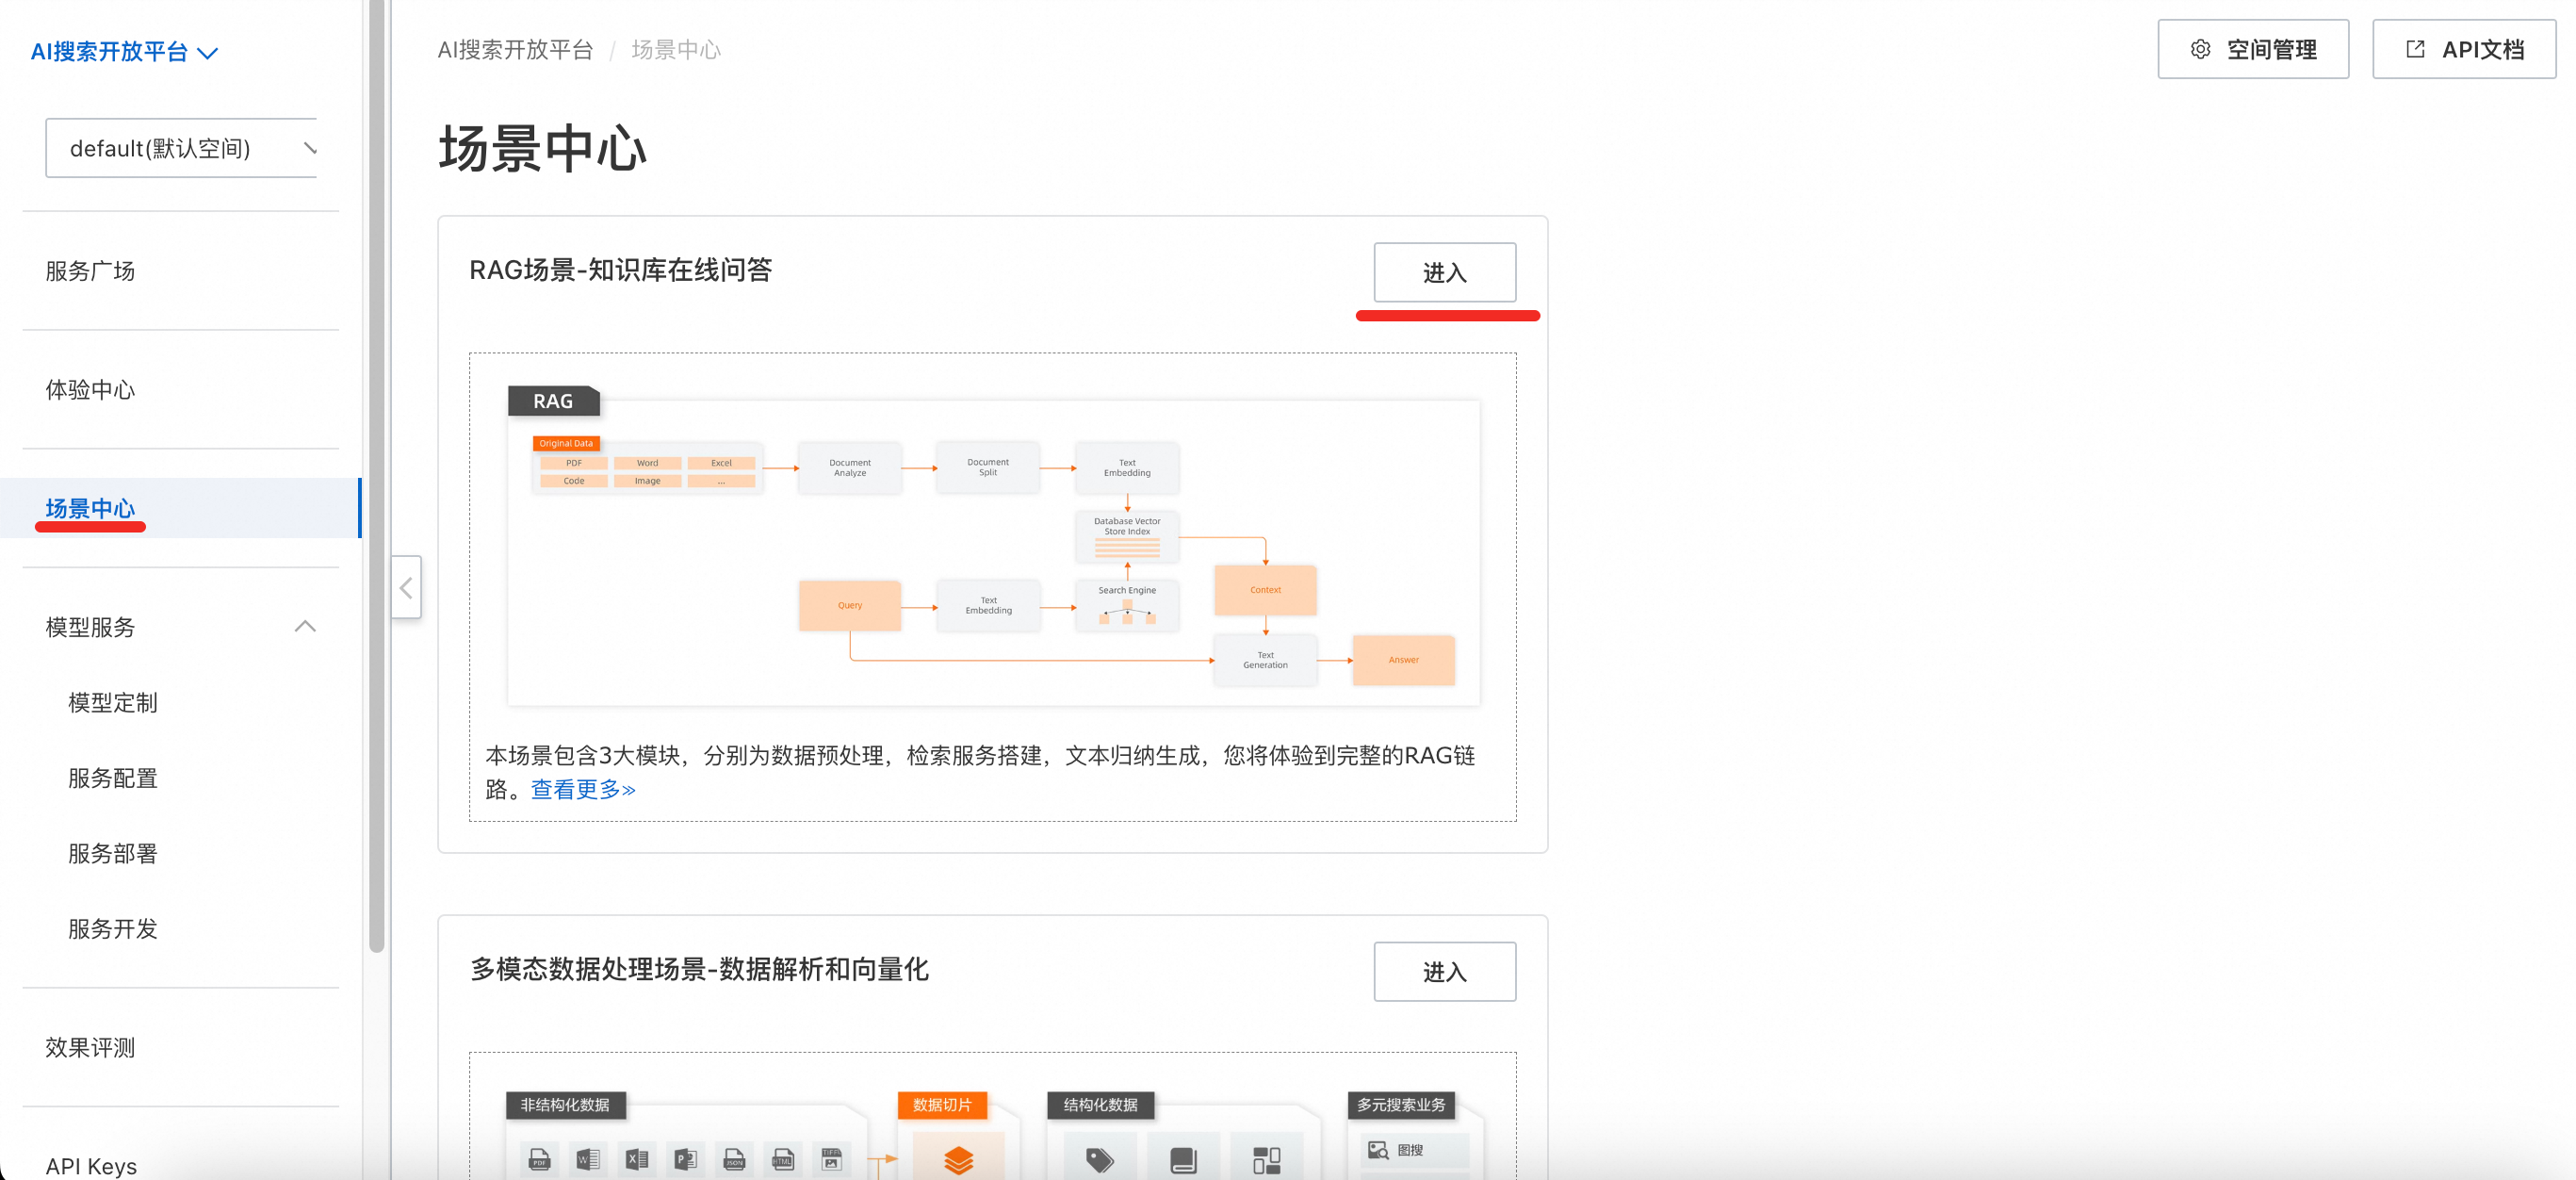Click the 多元搜索业务 label
The width and height of the screenshot is (2576, 1180).
click(x=1401, y=1104)
